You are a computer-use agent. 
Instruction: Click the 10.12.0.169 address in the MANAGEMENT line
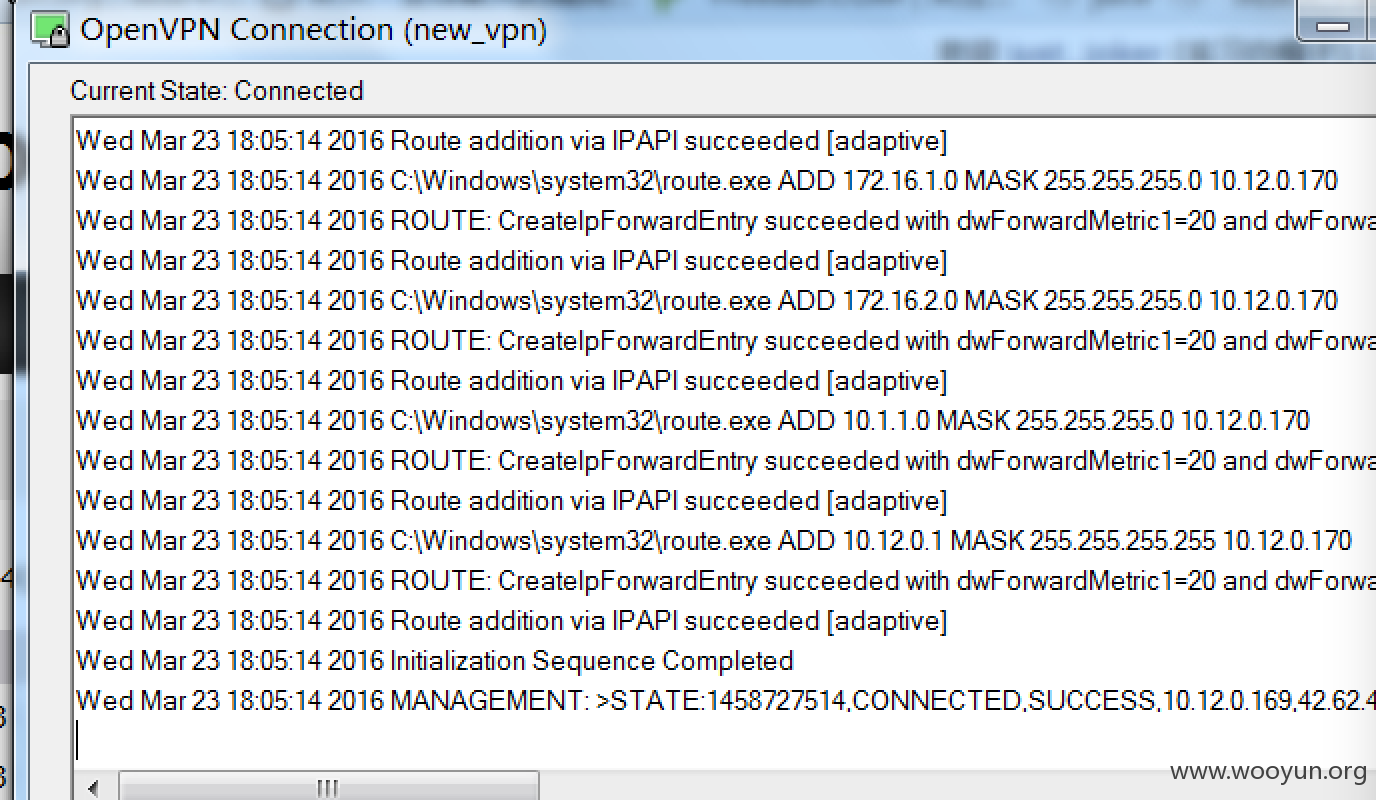pyautogui.click(x=1225, y=701)
